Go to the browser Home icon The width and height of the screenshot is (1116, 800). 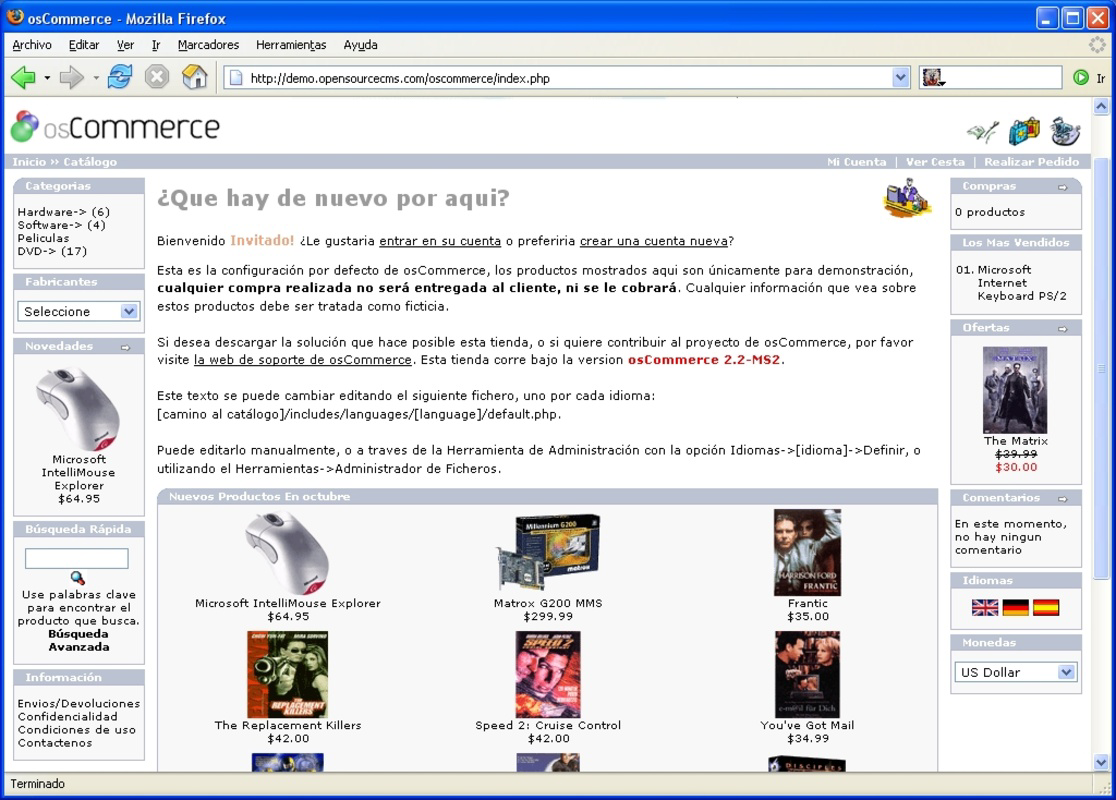[x=194, y=77]
